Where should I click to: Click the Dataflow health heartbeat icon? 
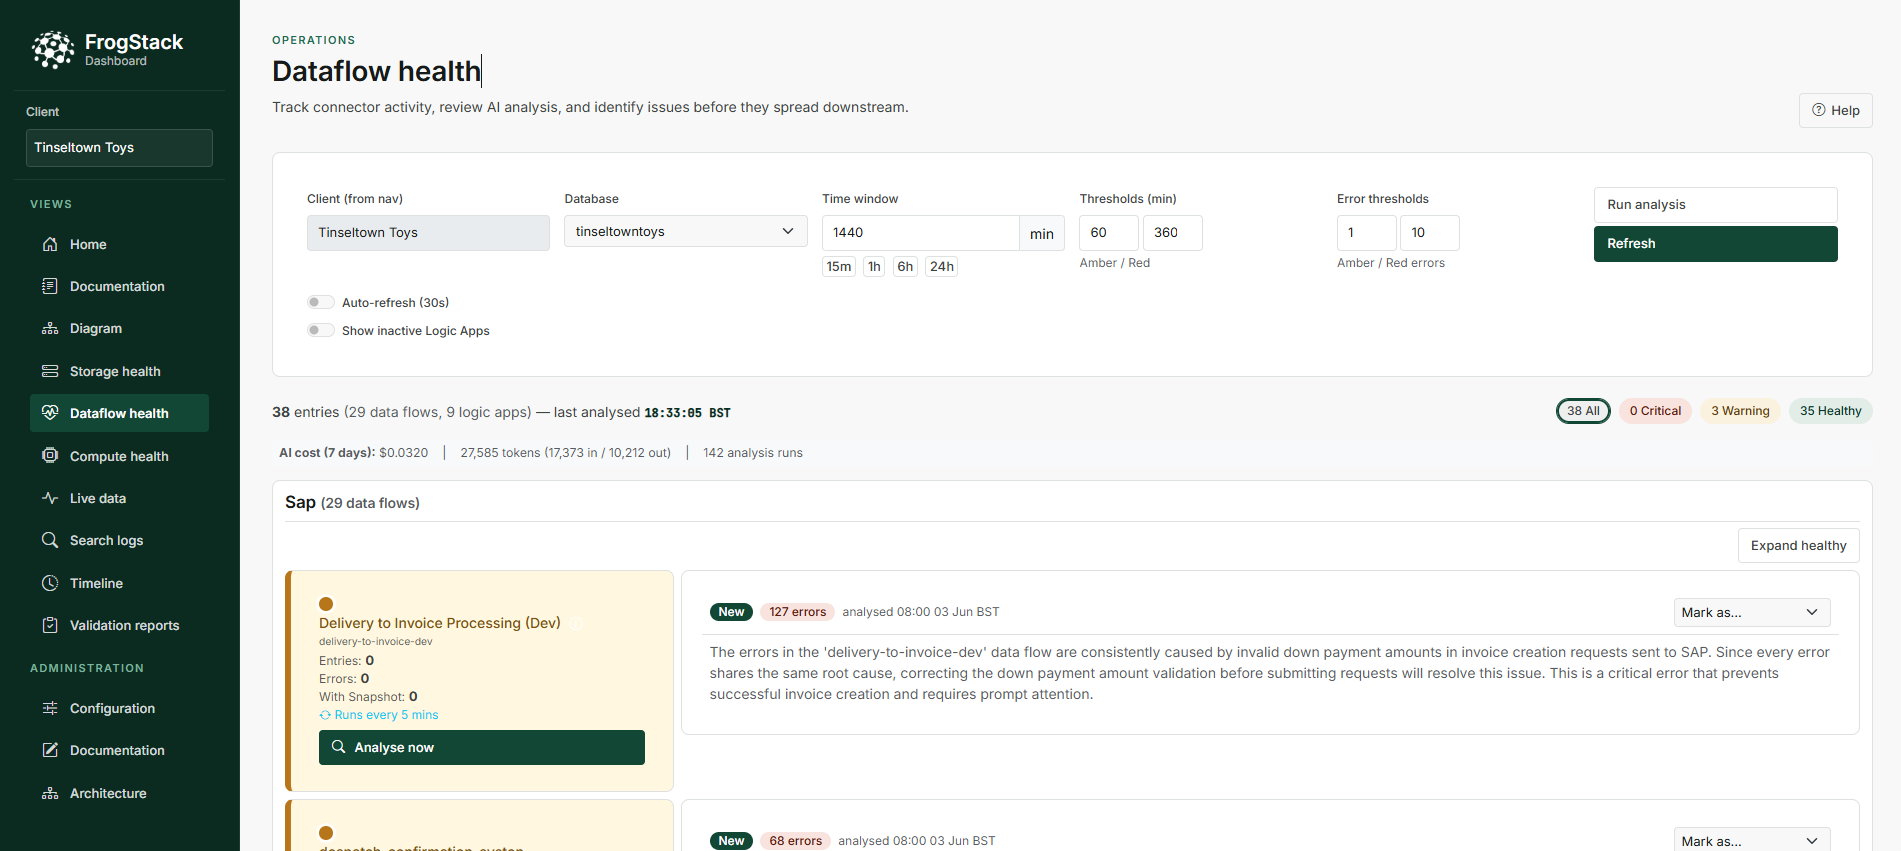(x=50, y=413)
